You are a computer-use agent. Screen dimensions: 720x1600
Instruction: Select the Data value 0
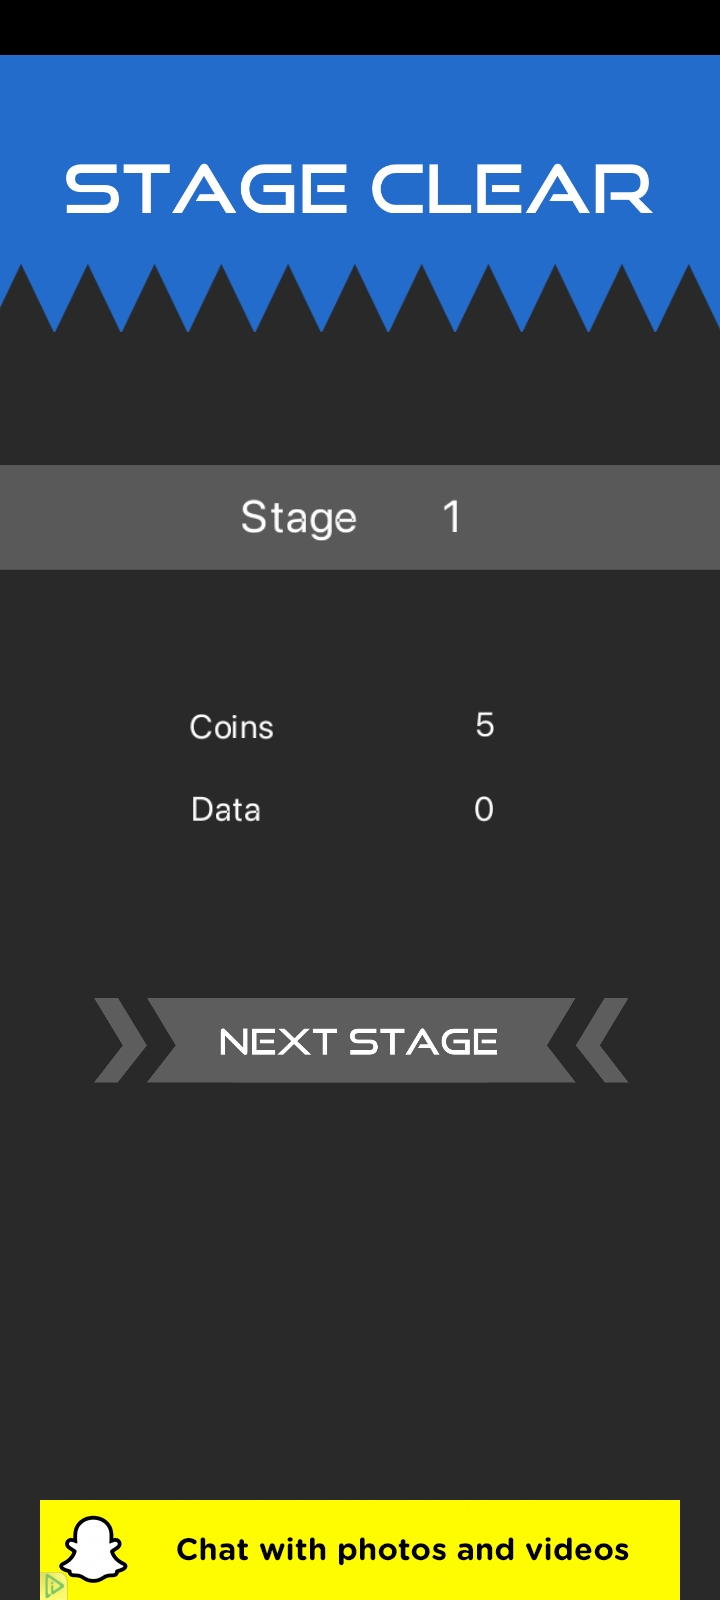tap(484, 809)
